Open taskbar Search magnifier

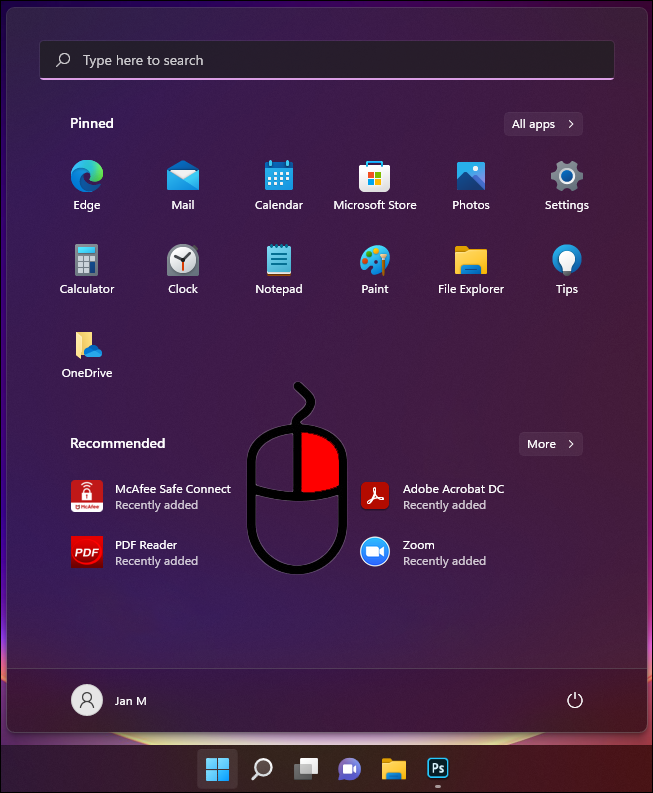click(x=262, y=769)
